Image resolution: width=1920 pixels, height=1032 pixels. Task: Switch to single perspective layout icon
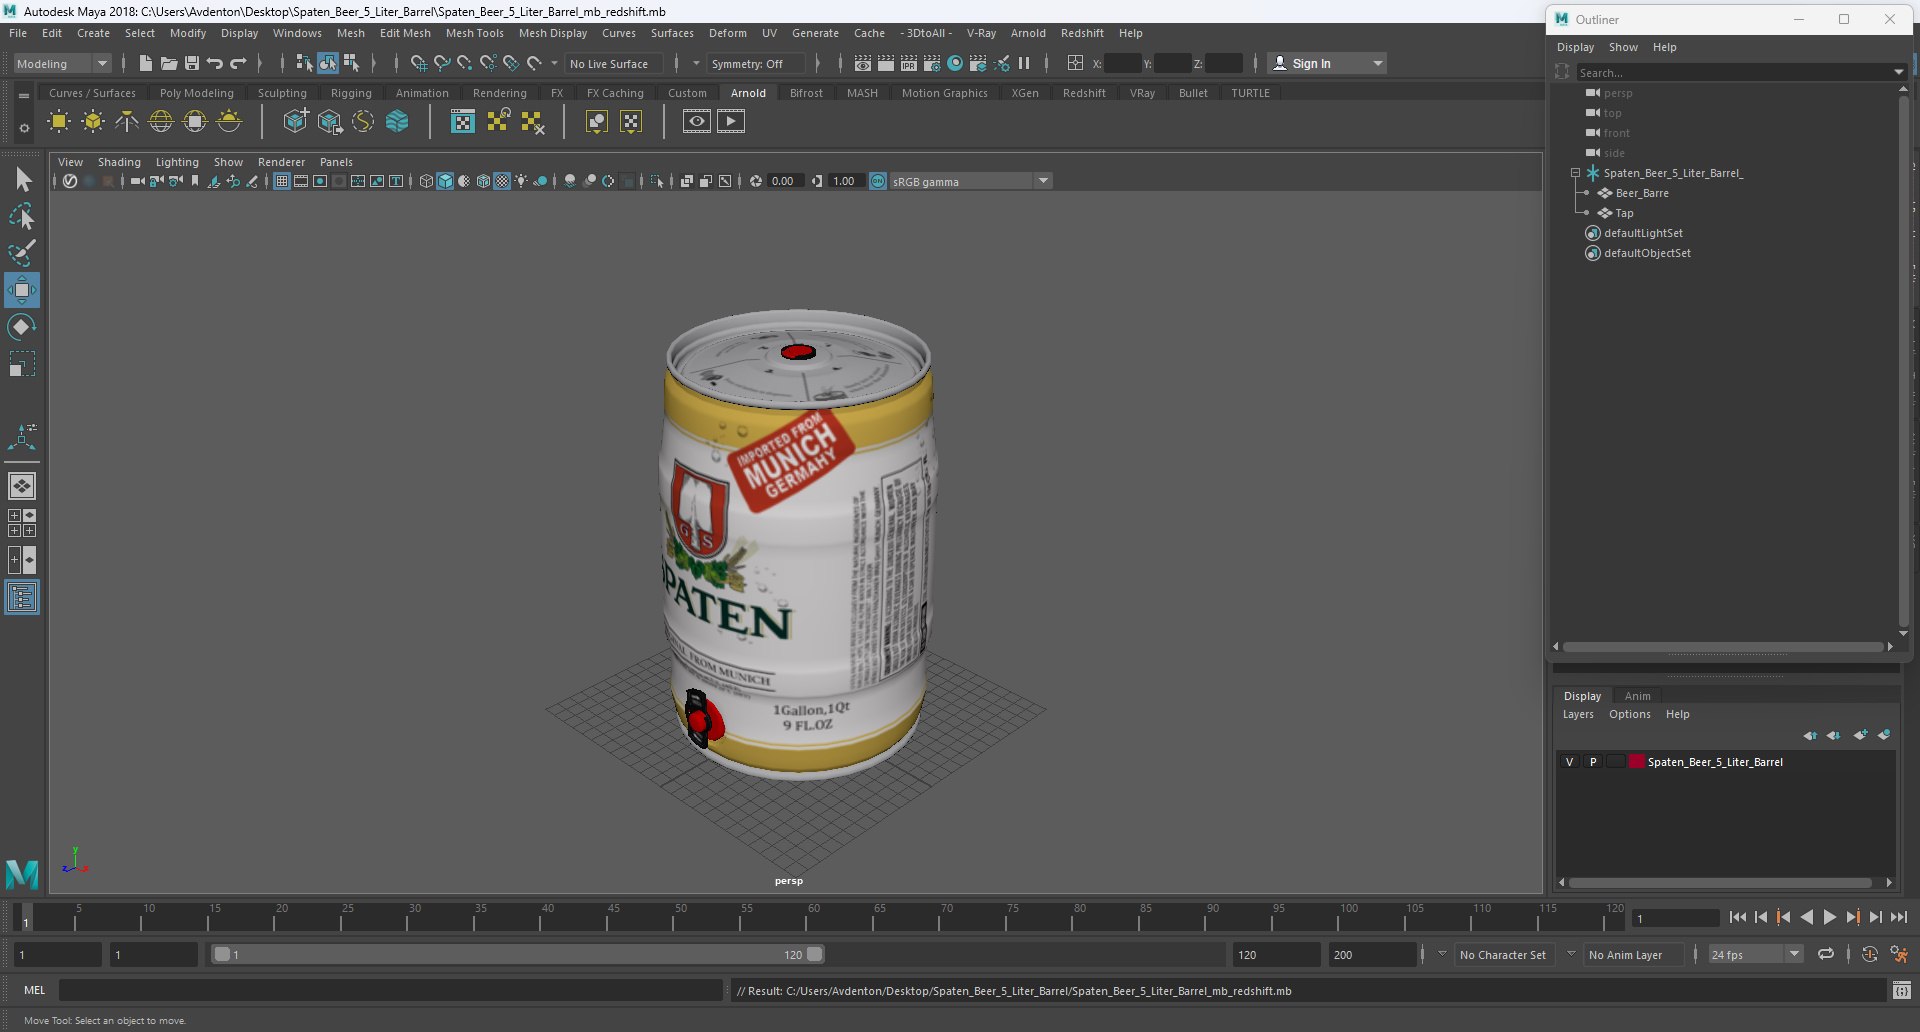click(22, 486)
